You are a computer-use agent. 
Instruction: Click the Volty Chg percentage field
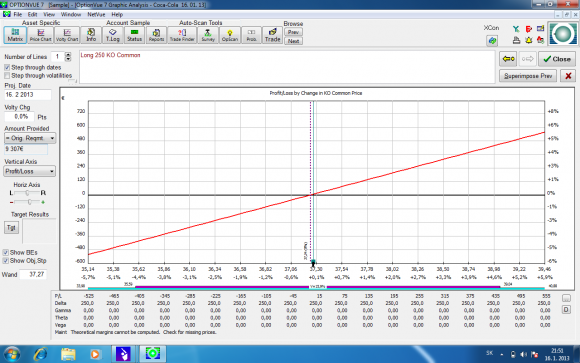click(x=20, y=117)
